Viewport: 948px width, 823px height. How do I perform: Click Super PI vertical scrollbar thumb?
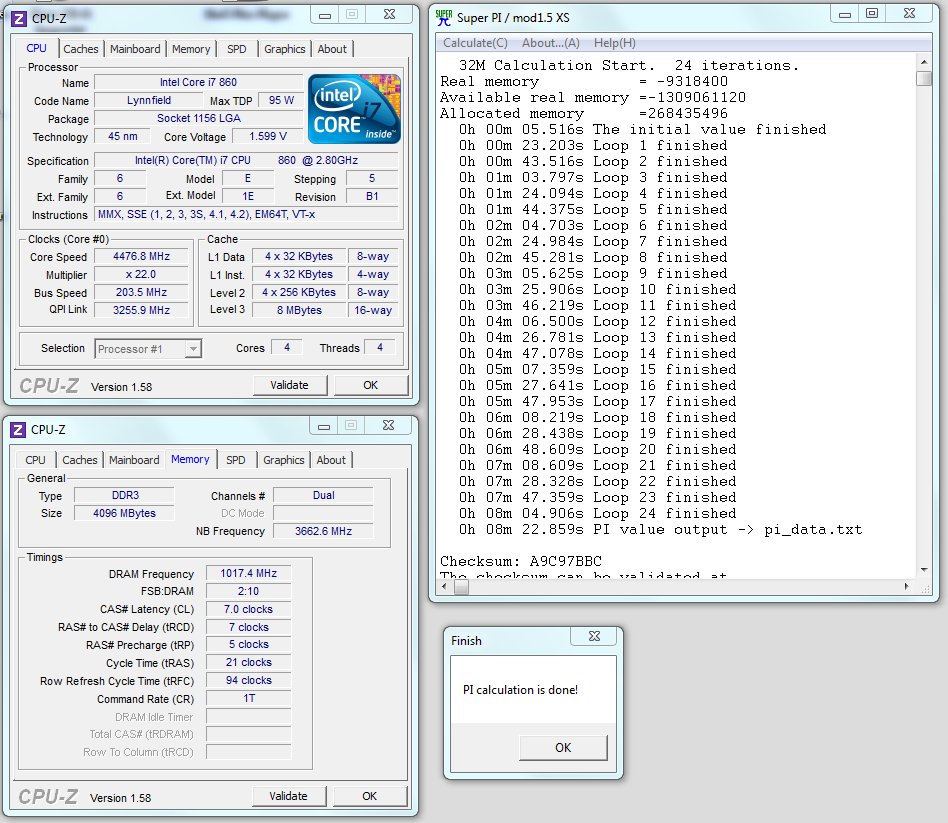(924, 79)
